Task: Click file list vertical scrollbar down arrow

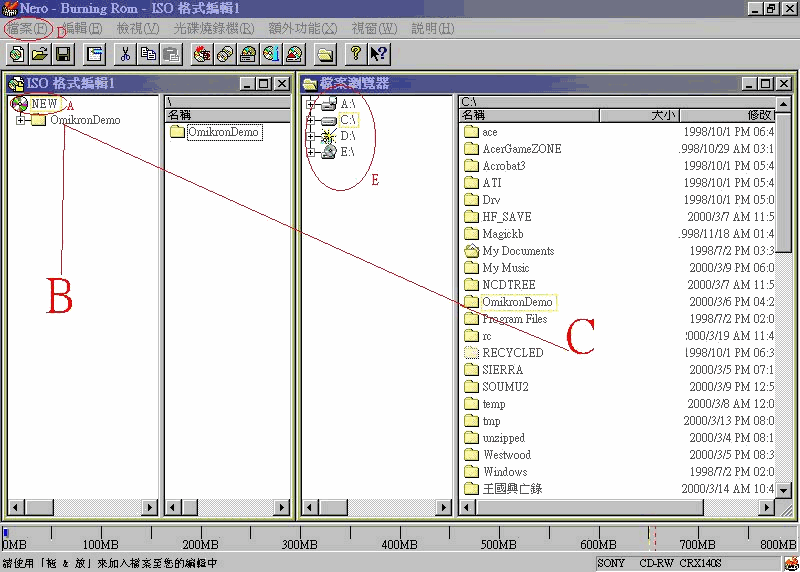Action: pyautogui.click(x=783, y=490)
